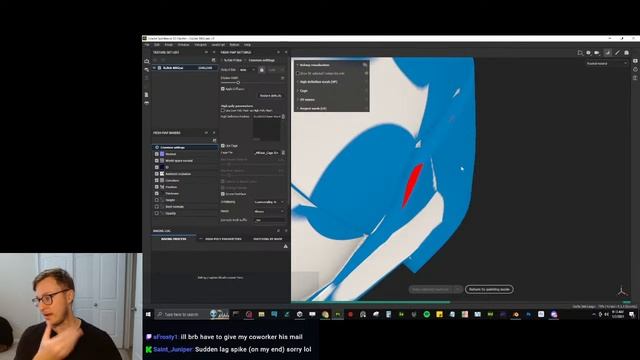The height and width of the screenshot is (360, 640).
Task: Click the highlighted baking mode toolbar icon
Action: pos(608,53)
